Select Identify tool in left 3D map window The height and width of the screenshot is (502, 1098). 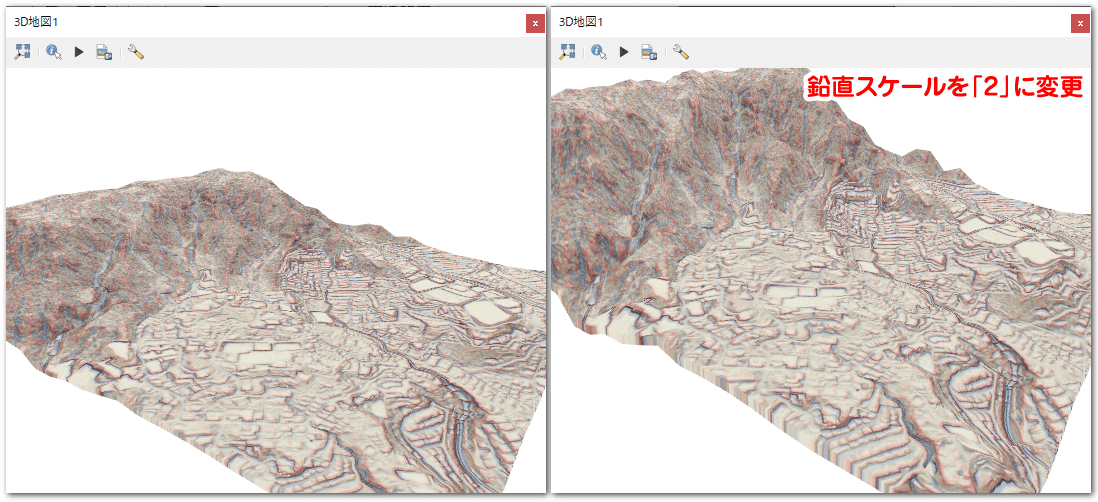point(54,52)
